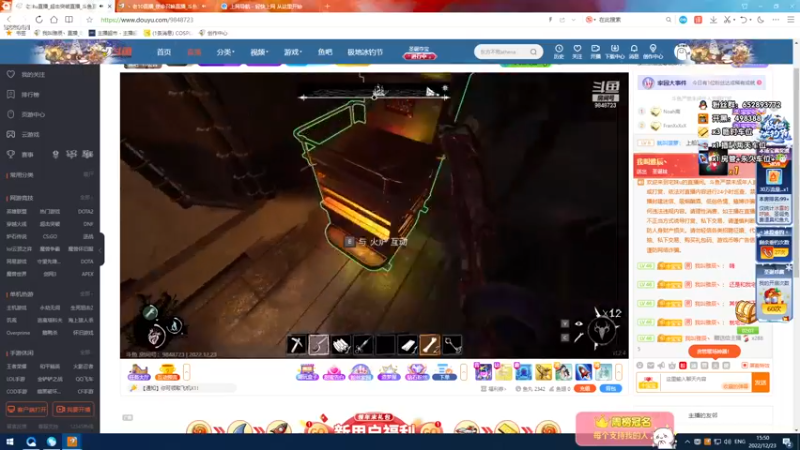Expand the 游戏 games dropdown

[292, 52]
